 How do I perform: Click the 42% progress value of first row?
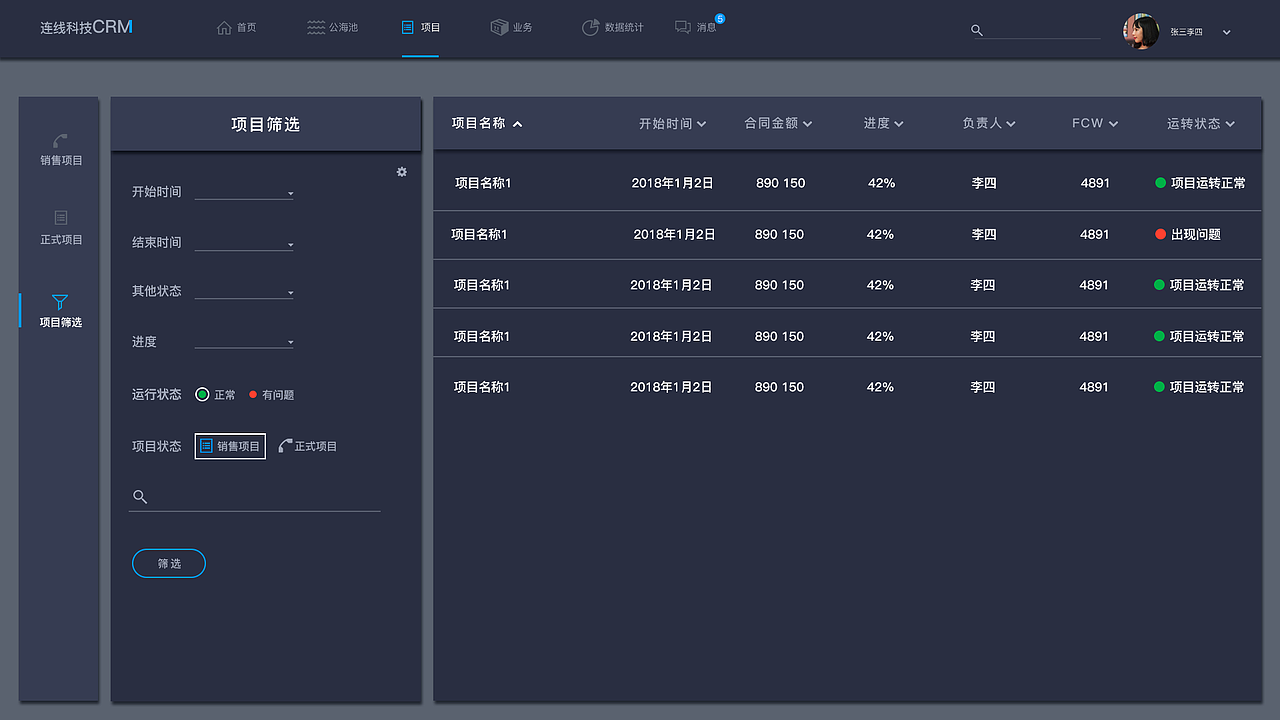coord(880,183)
